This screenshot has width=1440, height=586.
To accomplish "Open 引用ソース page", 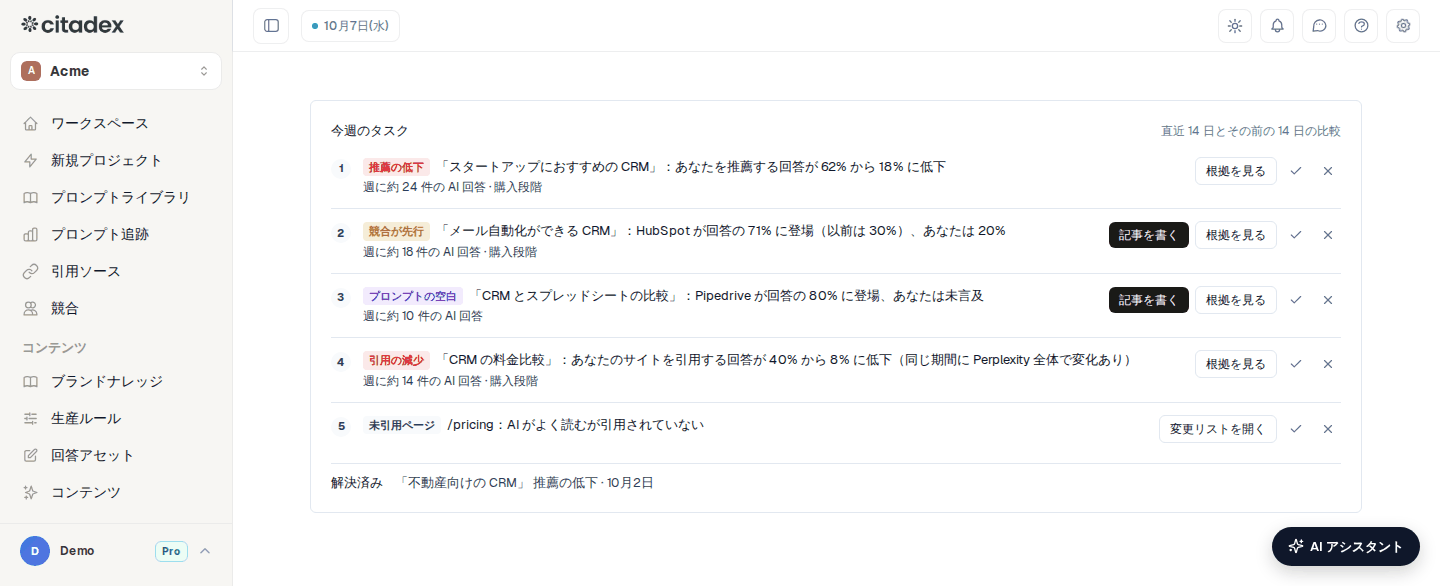I will pyautogui.click(x=116, y=271).
